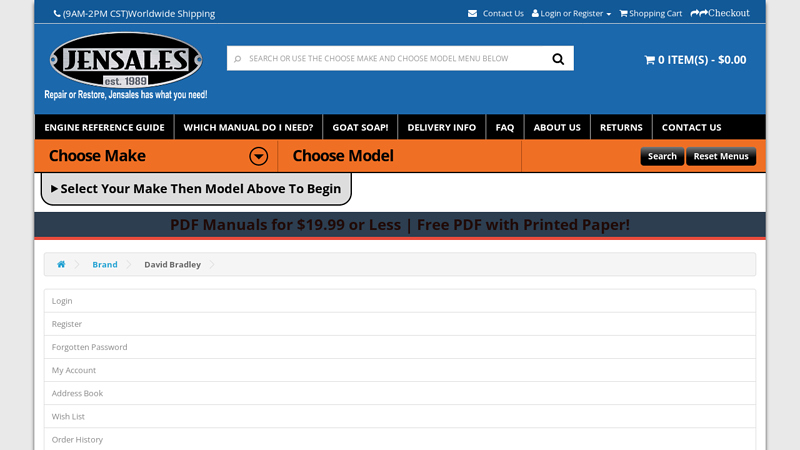Image resolution: width=800 pixels, height=450 pixels.
Task: Expand the Login or Register menu
Action: click(571, 14)
